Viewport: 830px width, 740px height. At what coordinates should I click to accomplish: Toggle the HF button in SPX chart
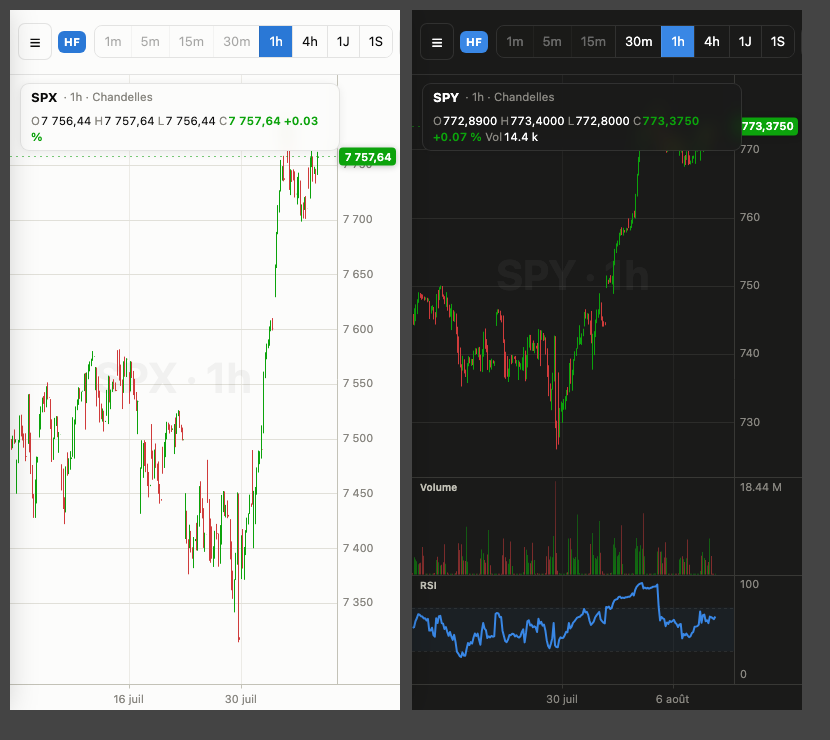tap(72, 42)
